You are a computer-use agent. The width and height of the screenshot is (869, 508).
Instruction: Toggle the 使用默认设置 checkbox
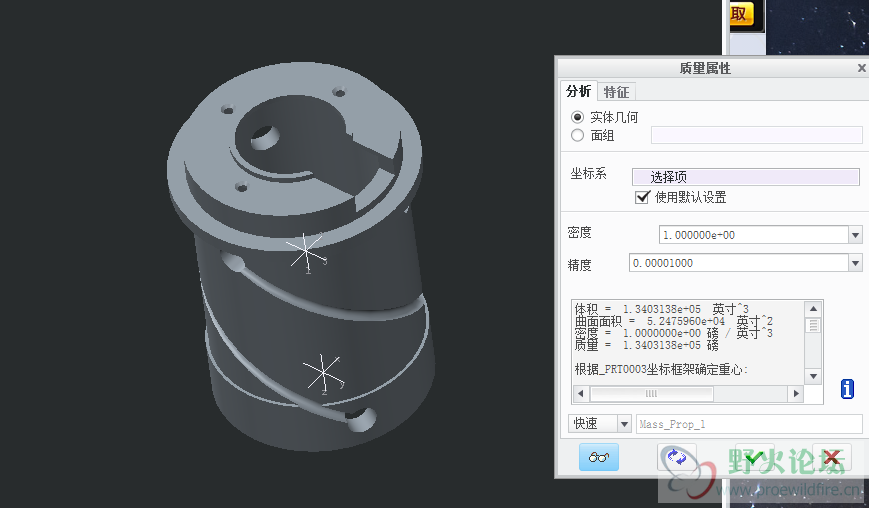(x=642, y=197)
